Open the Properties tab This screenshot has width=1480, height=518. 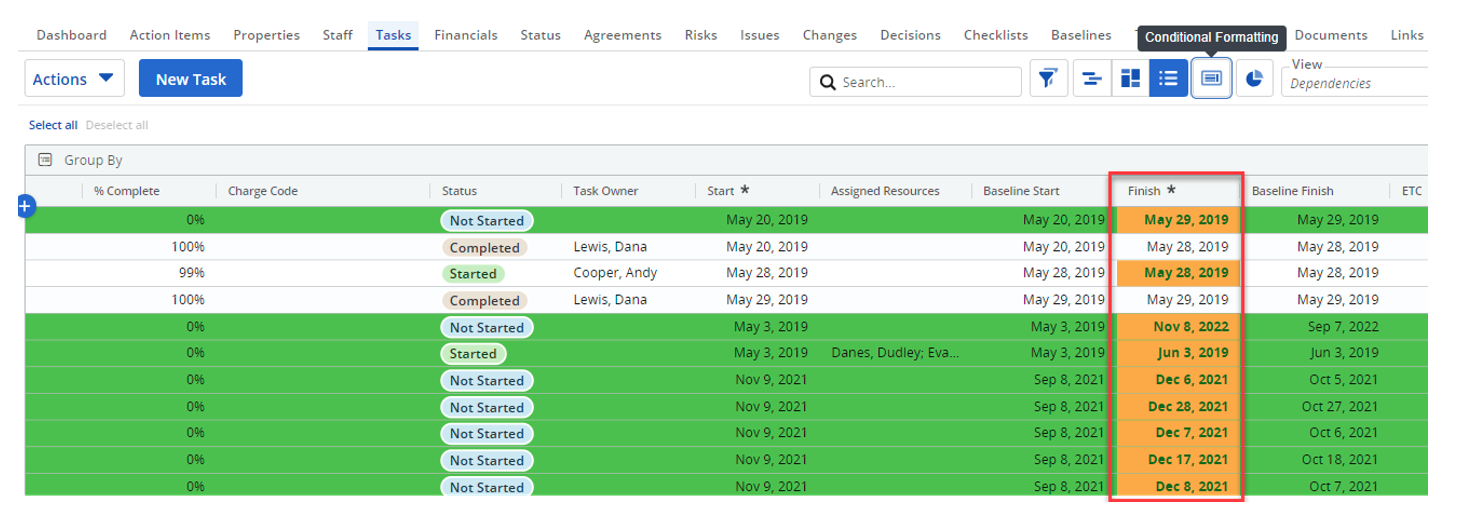[x=267, y=35]
